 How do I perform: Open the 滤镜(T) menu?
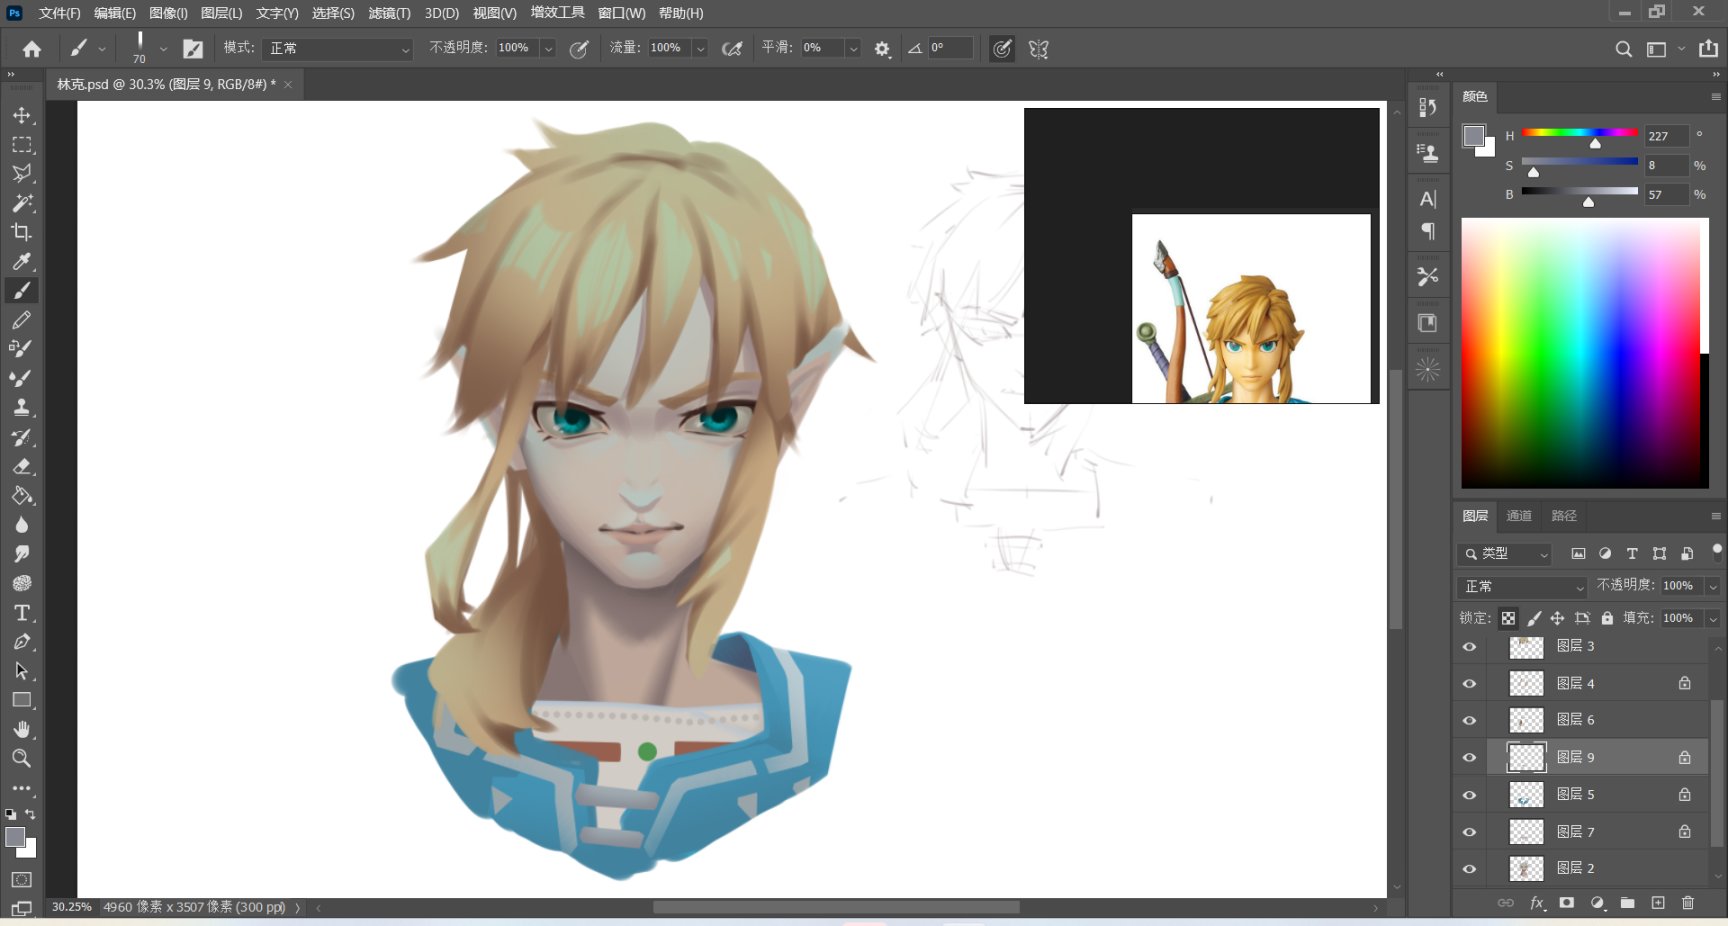[389, 13]
